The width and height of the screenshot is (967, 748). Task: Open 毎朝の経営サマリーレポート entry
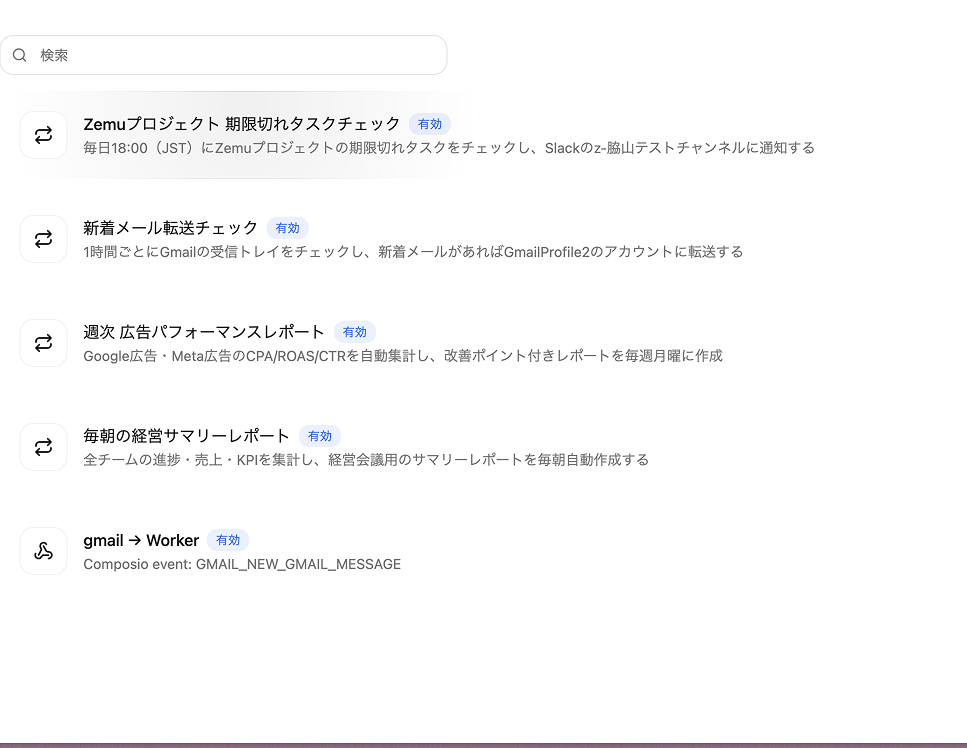pos(186,436)
